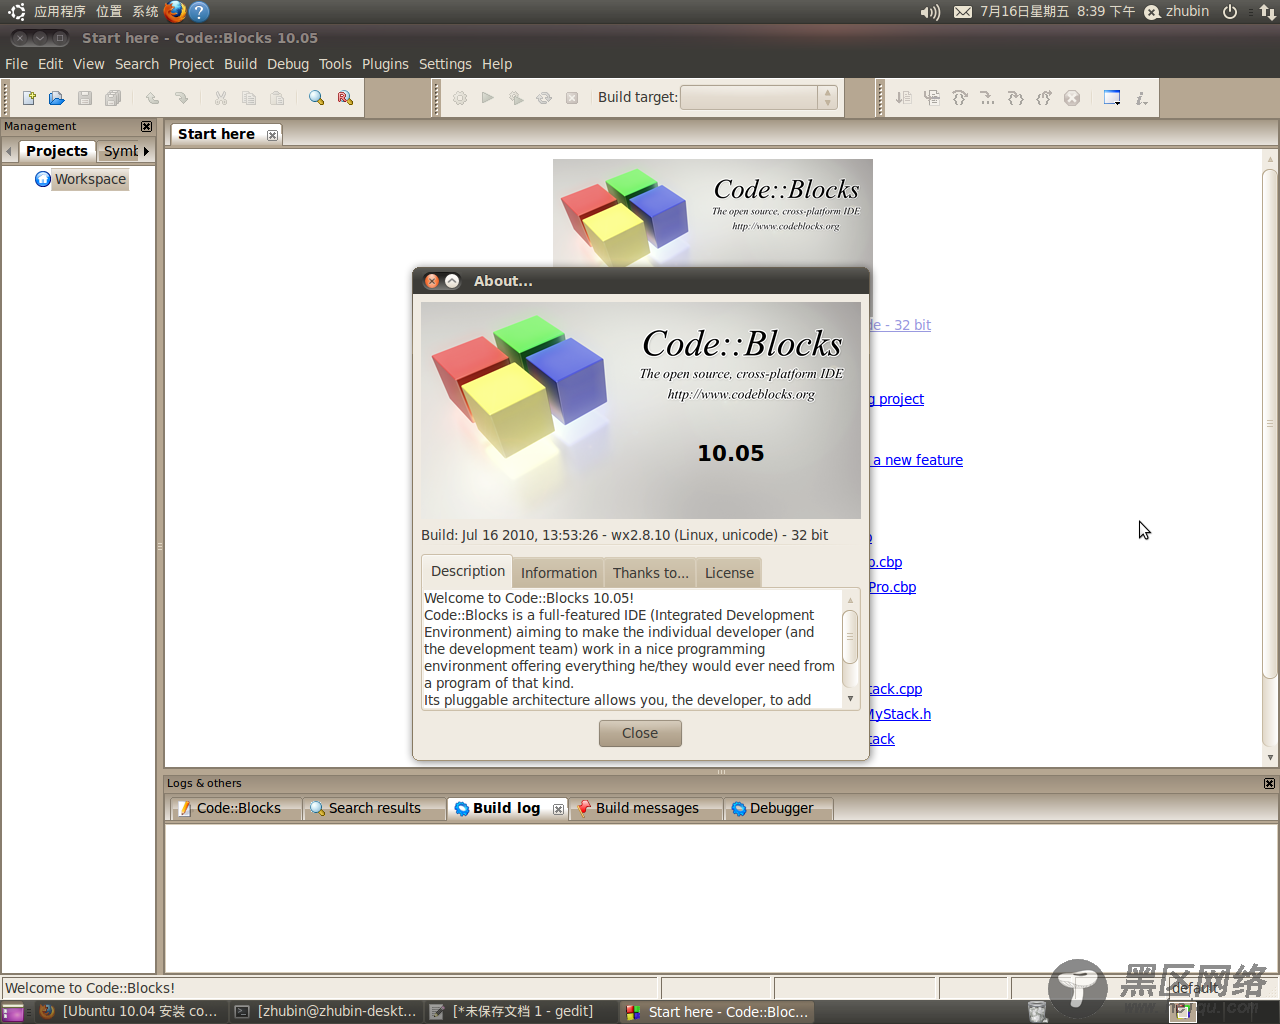Viewport: 1280px width, 1024px height.
Task: Open the Code::Blocks log tab
Action: pos(237,808)
